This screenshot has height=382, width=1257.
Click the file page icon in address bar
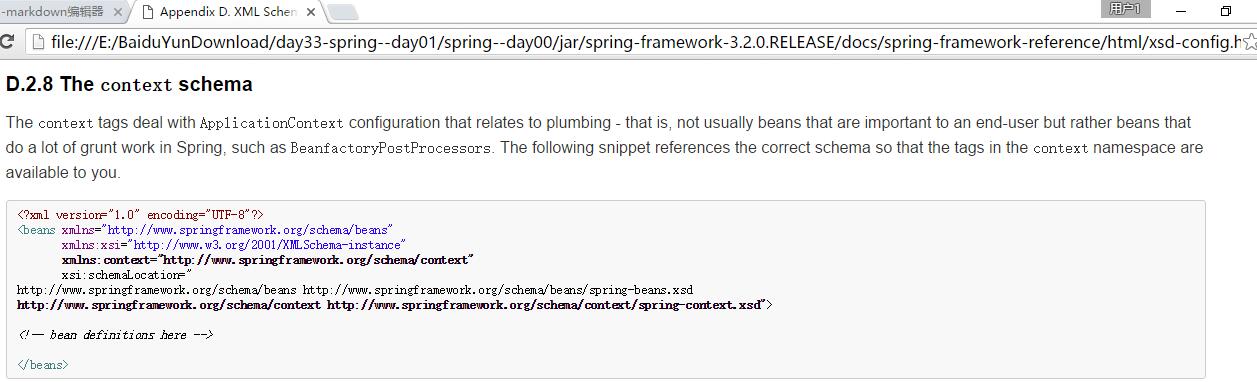pyautogui.click(x=38, y=42)
